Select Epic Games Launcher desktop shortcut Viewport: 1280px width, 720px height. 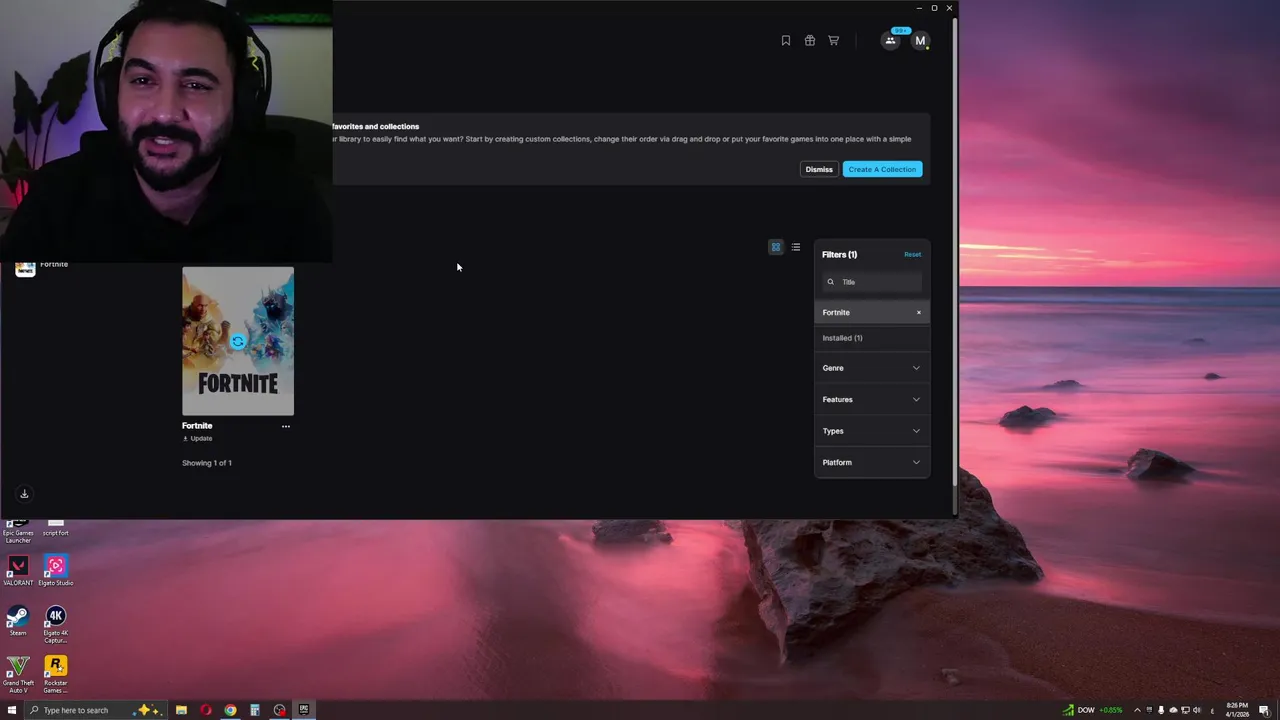point(18,532)
